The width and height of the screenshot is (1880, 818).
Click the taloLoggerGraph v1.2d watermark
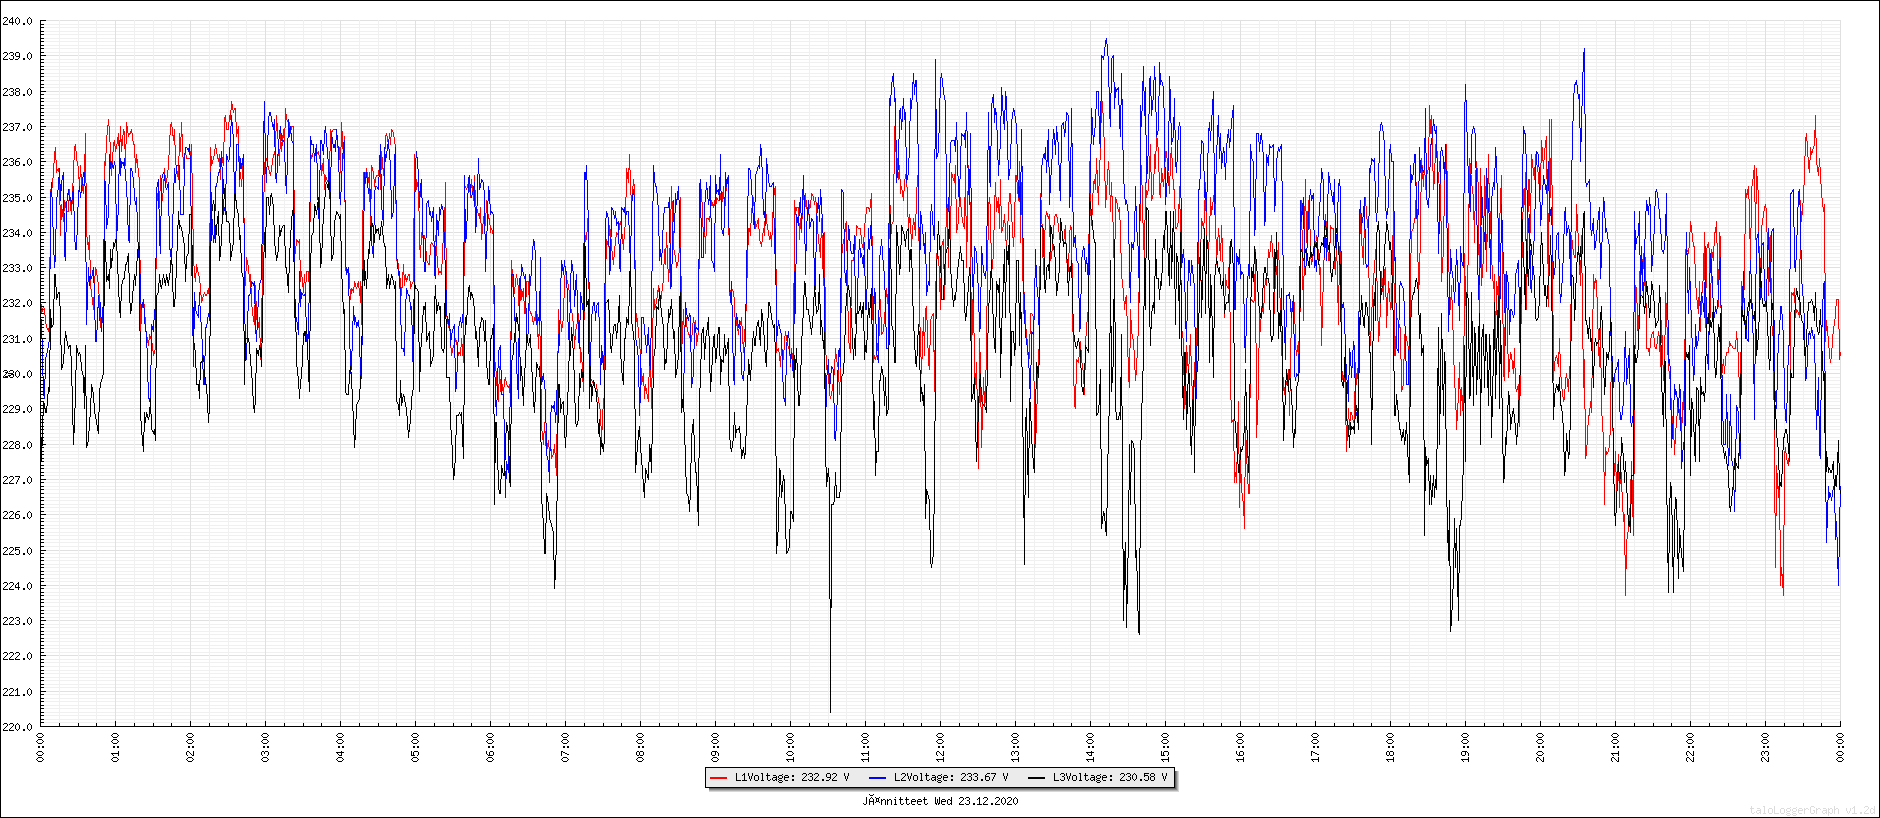pyautogui.click(x=1812, y=810)
